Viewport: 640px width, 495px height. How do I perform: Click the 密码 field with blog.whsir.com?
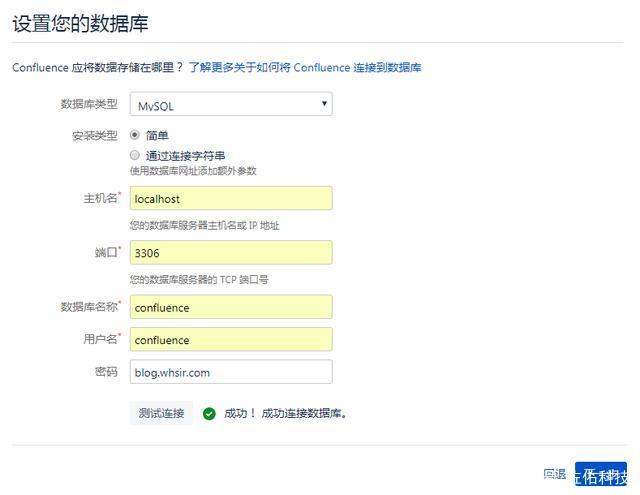231,372
